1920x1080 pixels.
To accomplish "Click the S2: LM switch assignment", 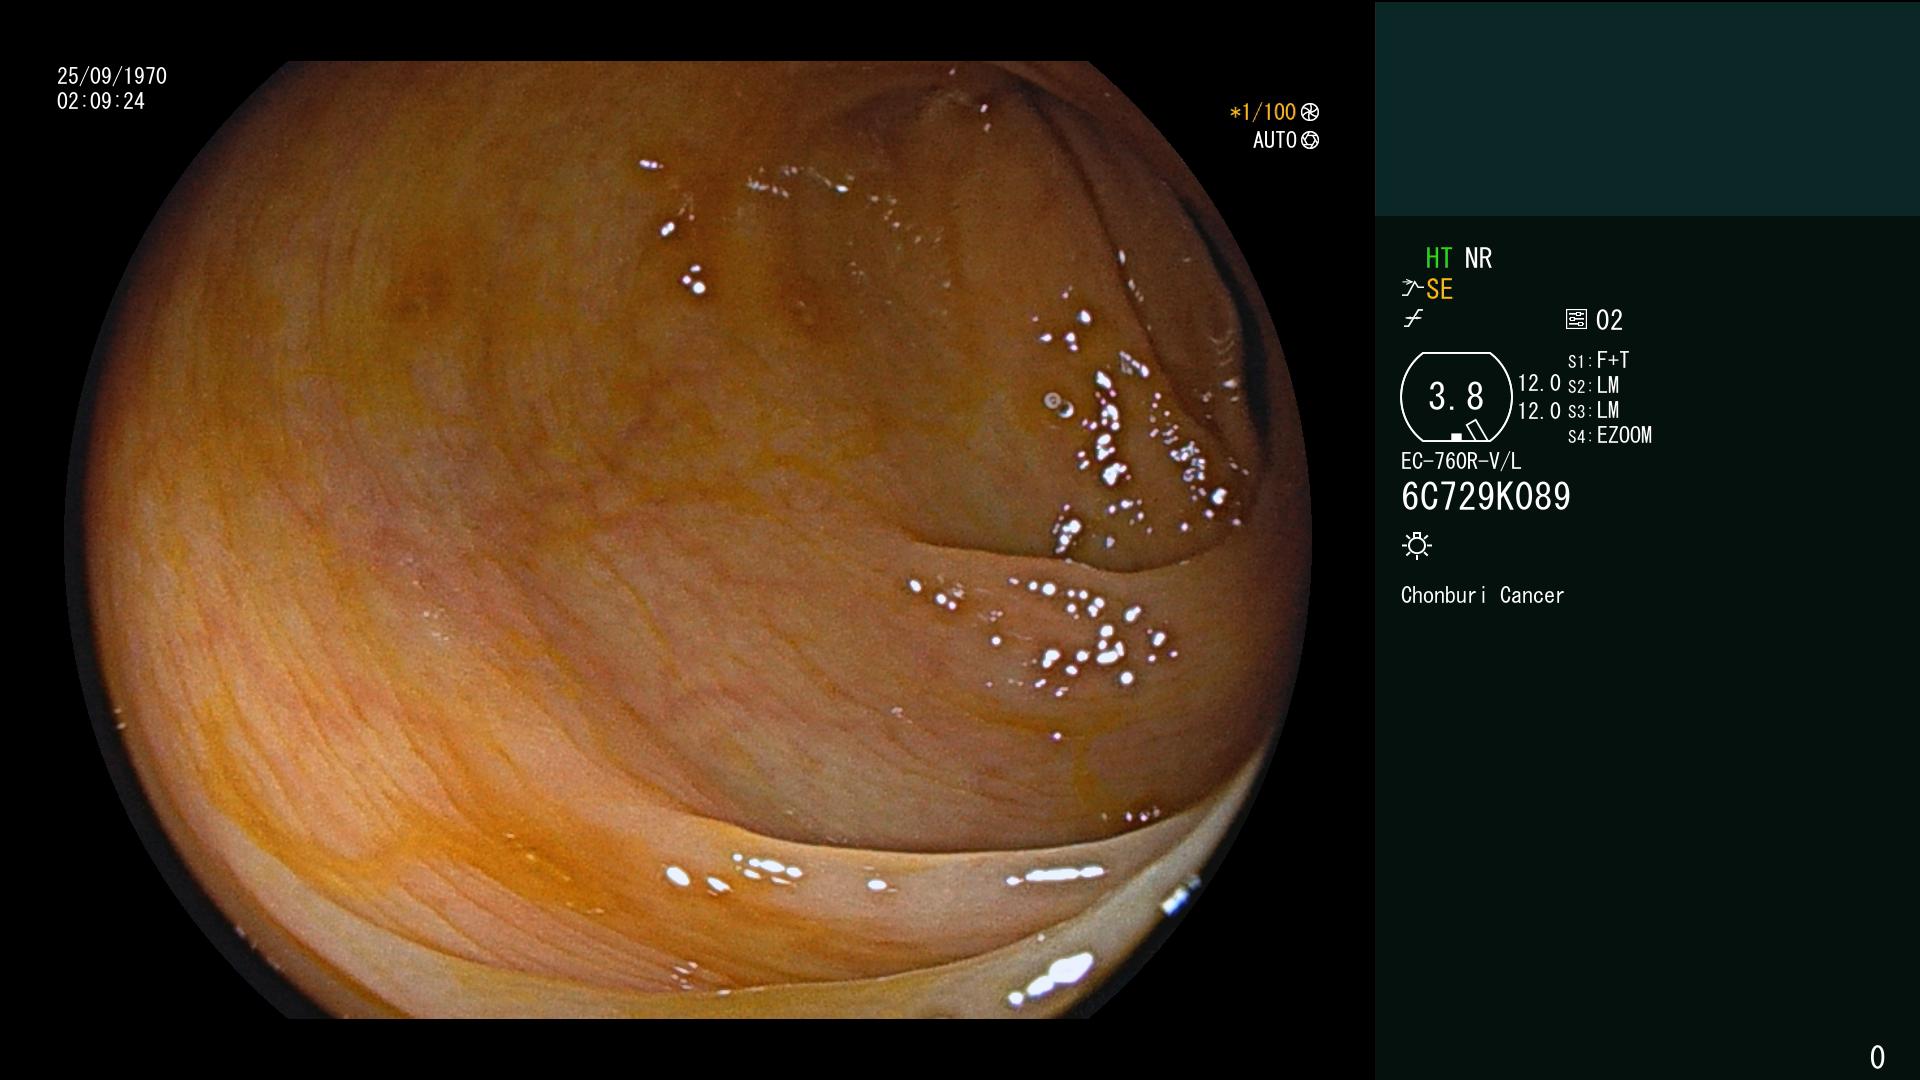I will click(1594, 385).
